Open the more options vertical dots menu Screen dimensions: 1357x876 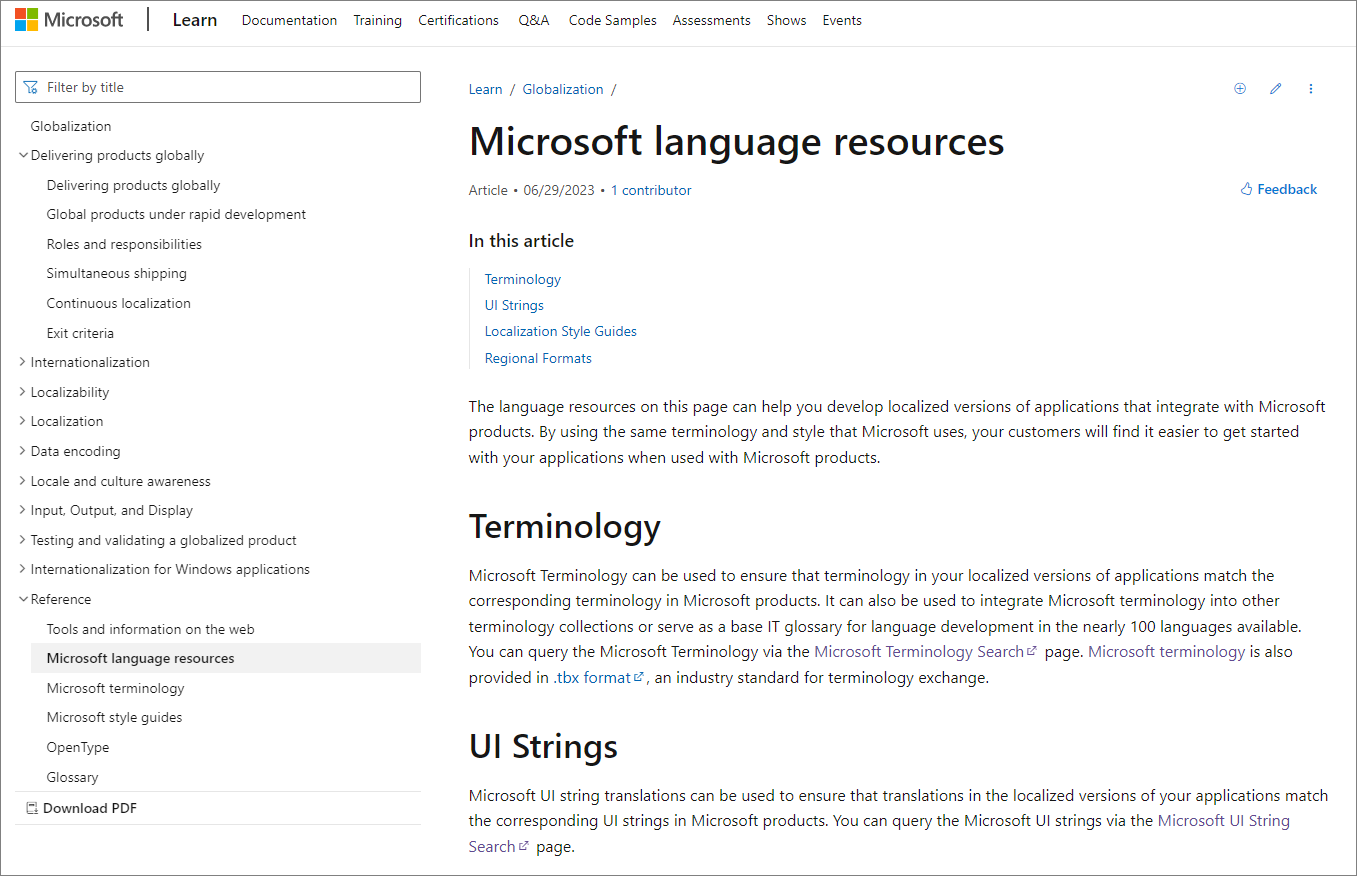[x=1311, y=89]
